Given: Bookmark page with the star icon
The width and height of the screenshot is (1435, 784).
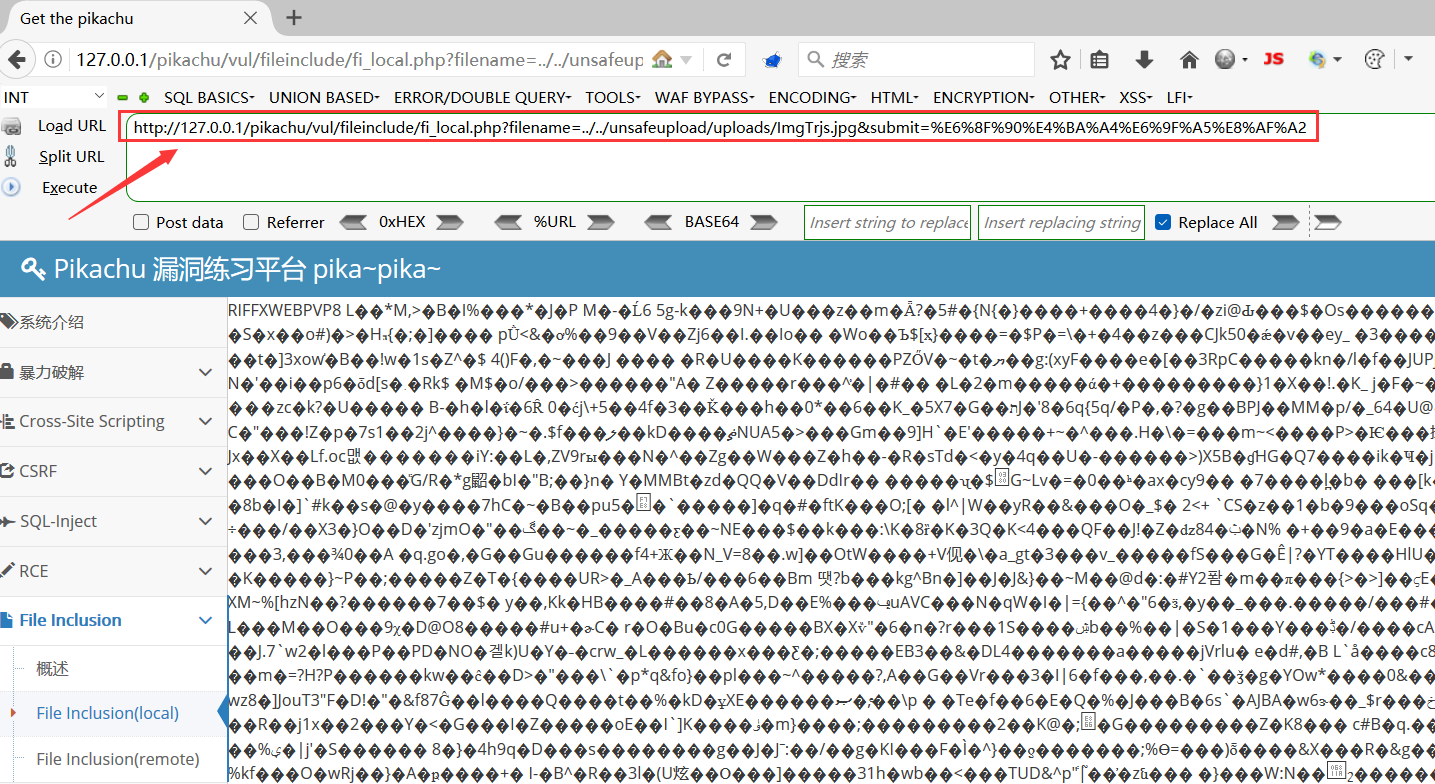Looking at the screenshot, I should pos(1061,60).
